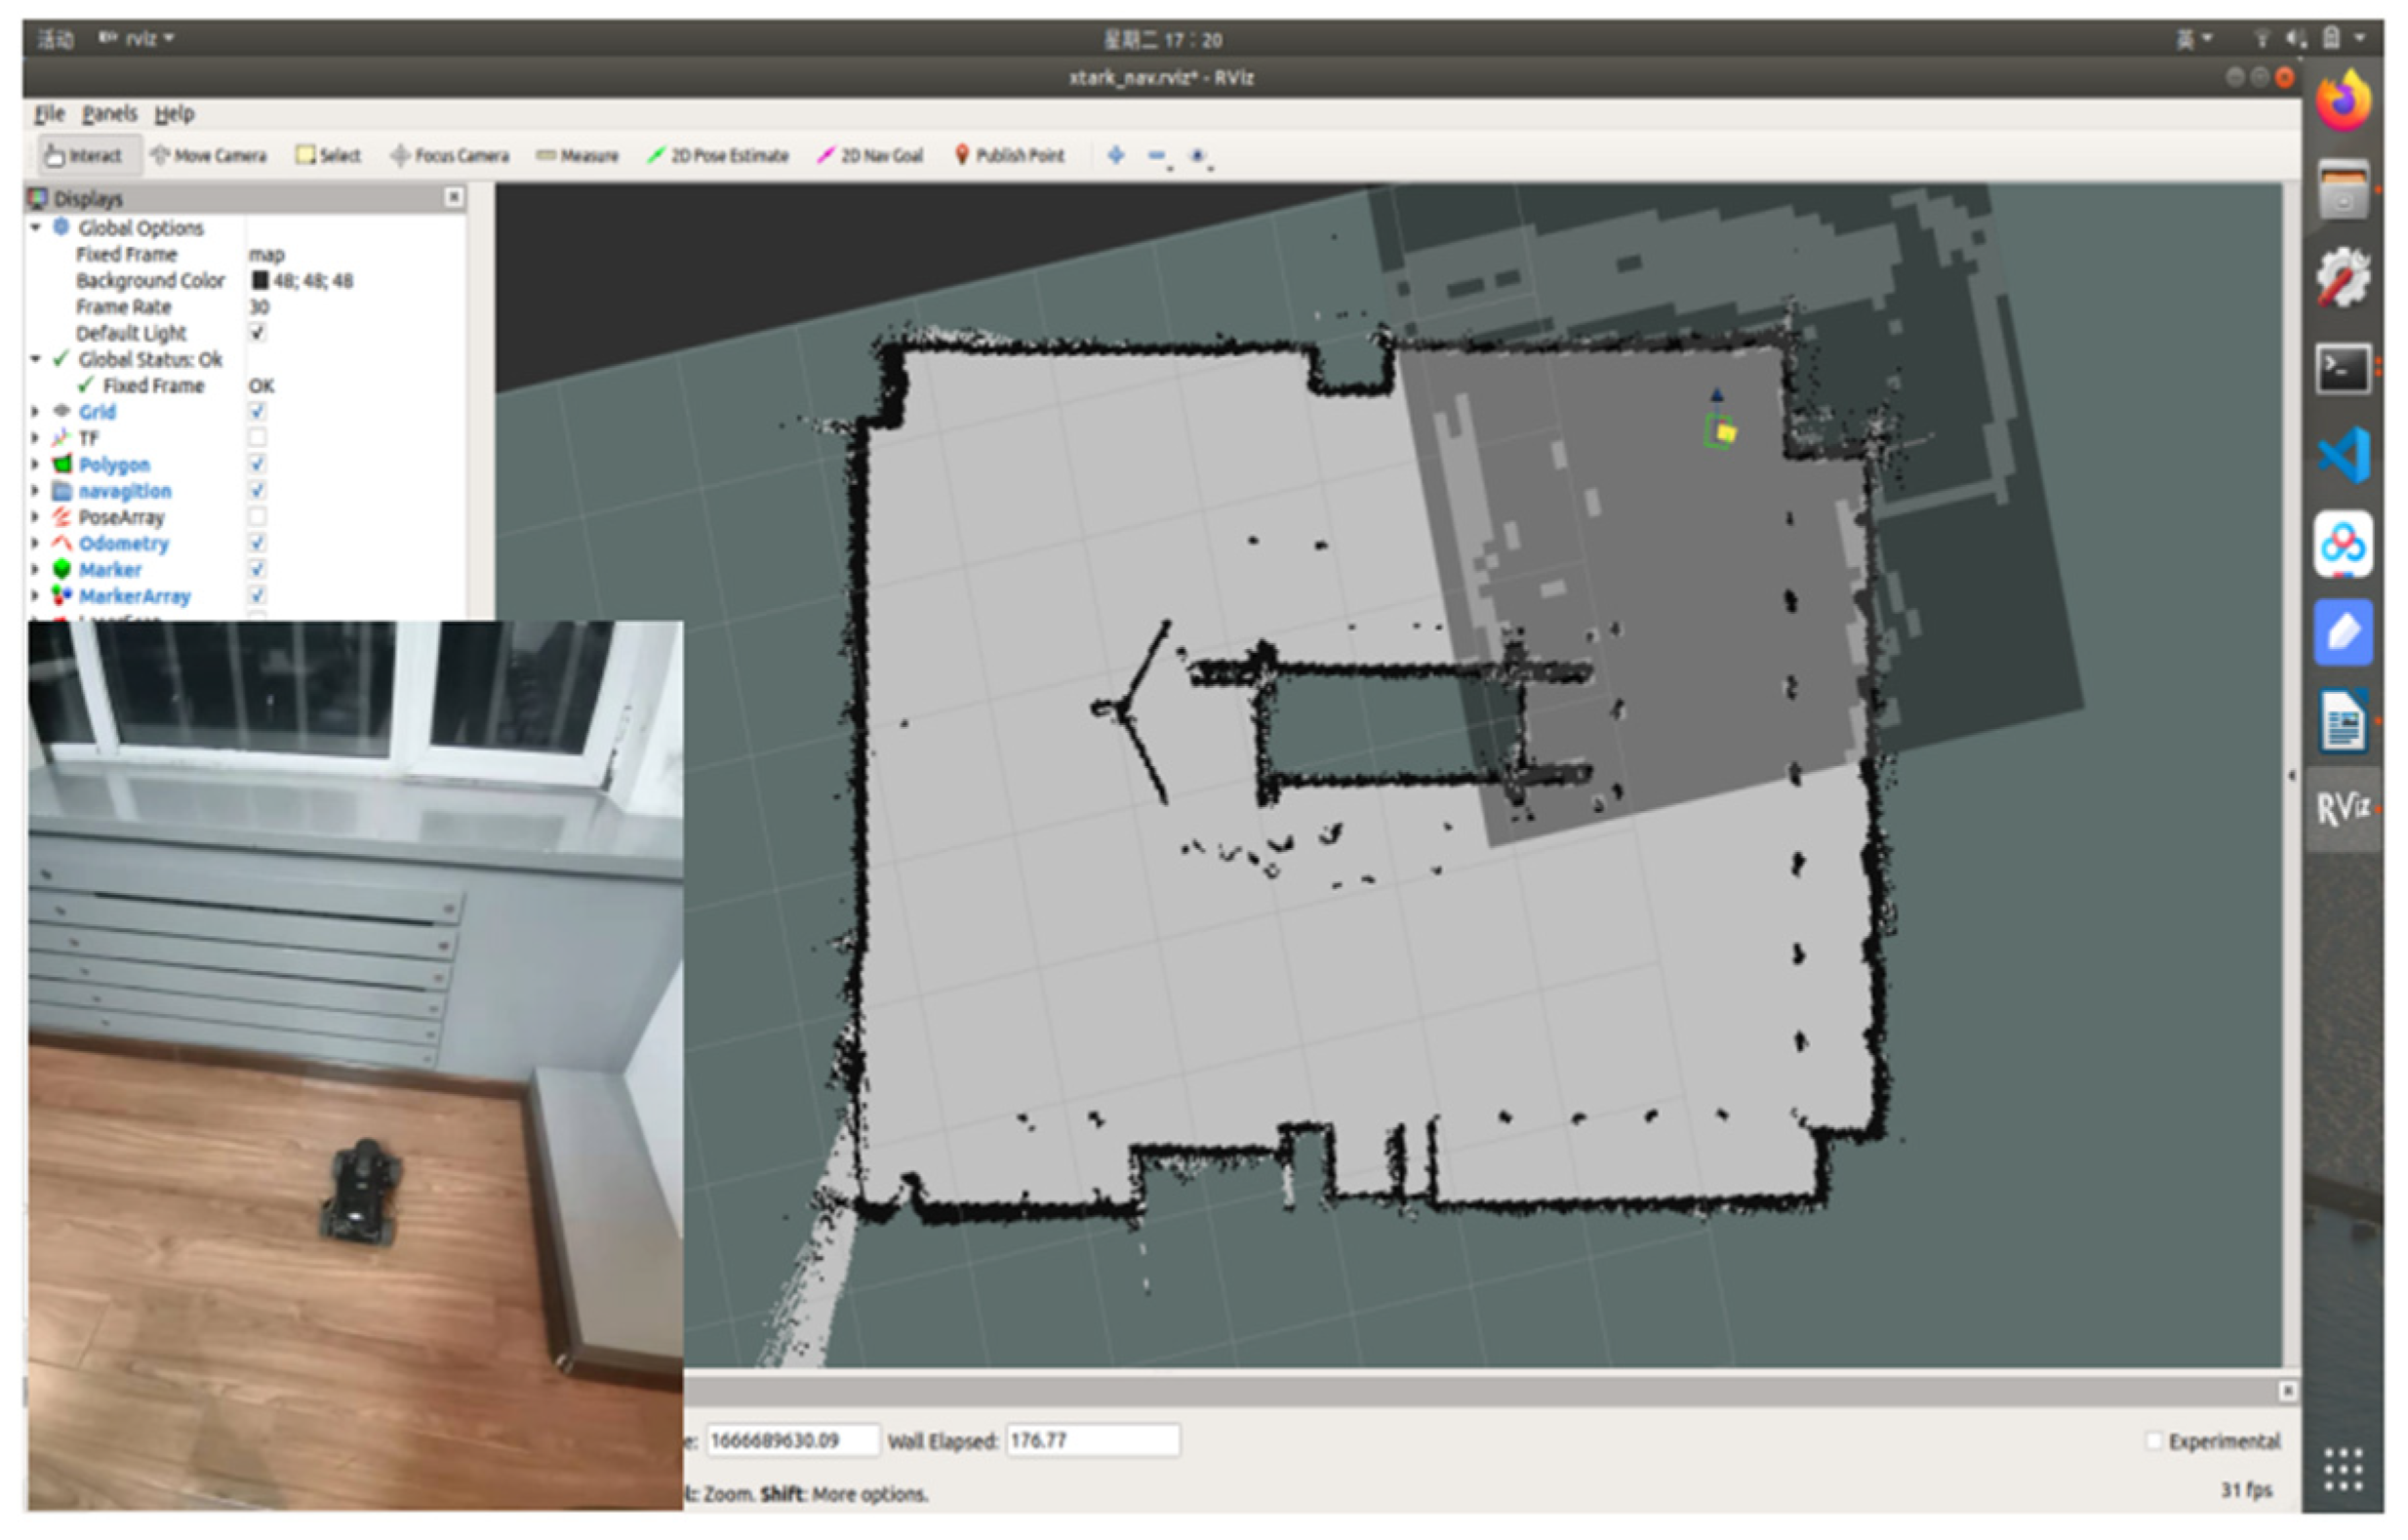Screen dimensions: 2408x1540
Task: Select the Focus Camera tool
Action: point(450,155)
